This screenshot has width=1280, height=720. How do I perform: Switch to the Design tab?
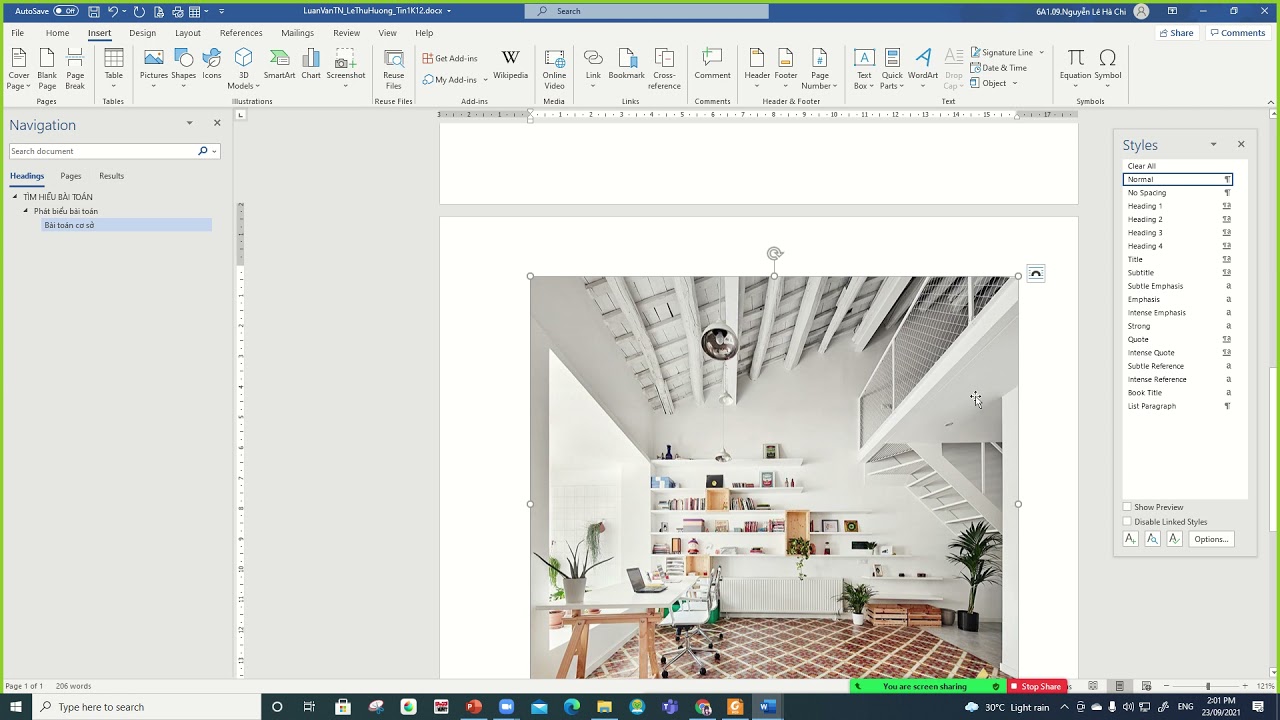[x=142, y=33]
